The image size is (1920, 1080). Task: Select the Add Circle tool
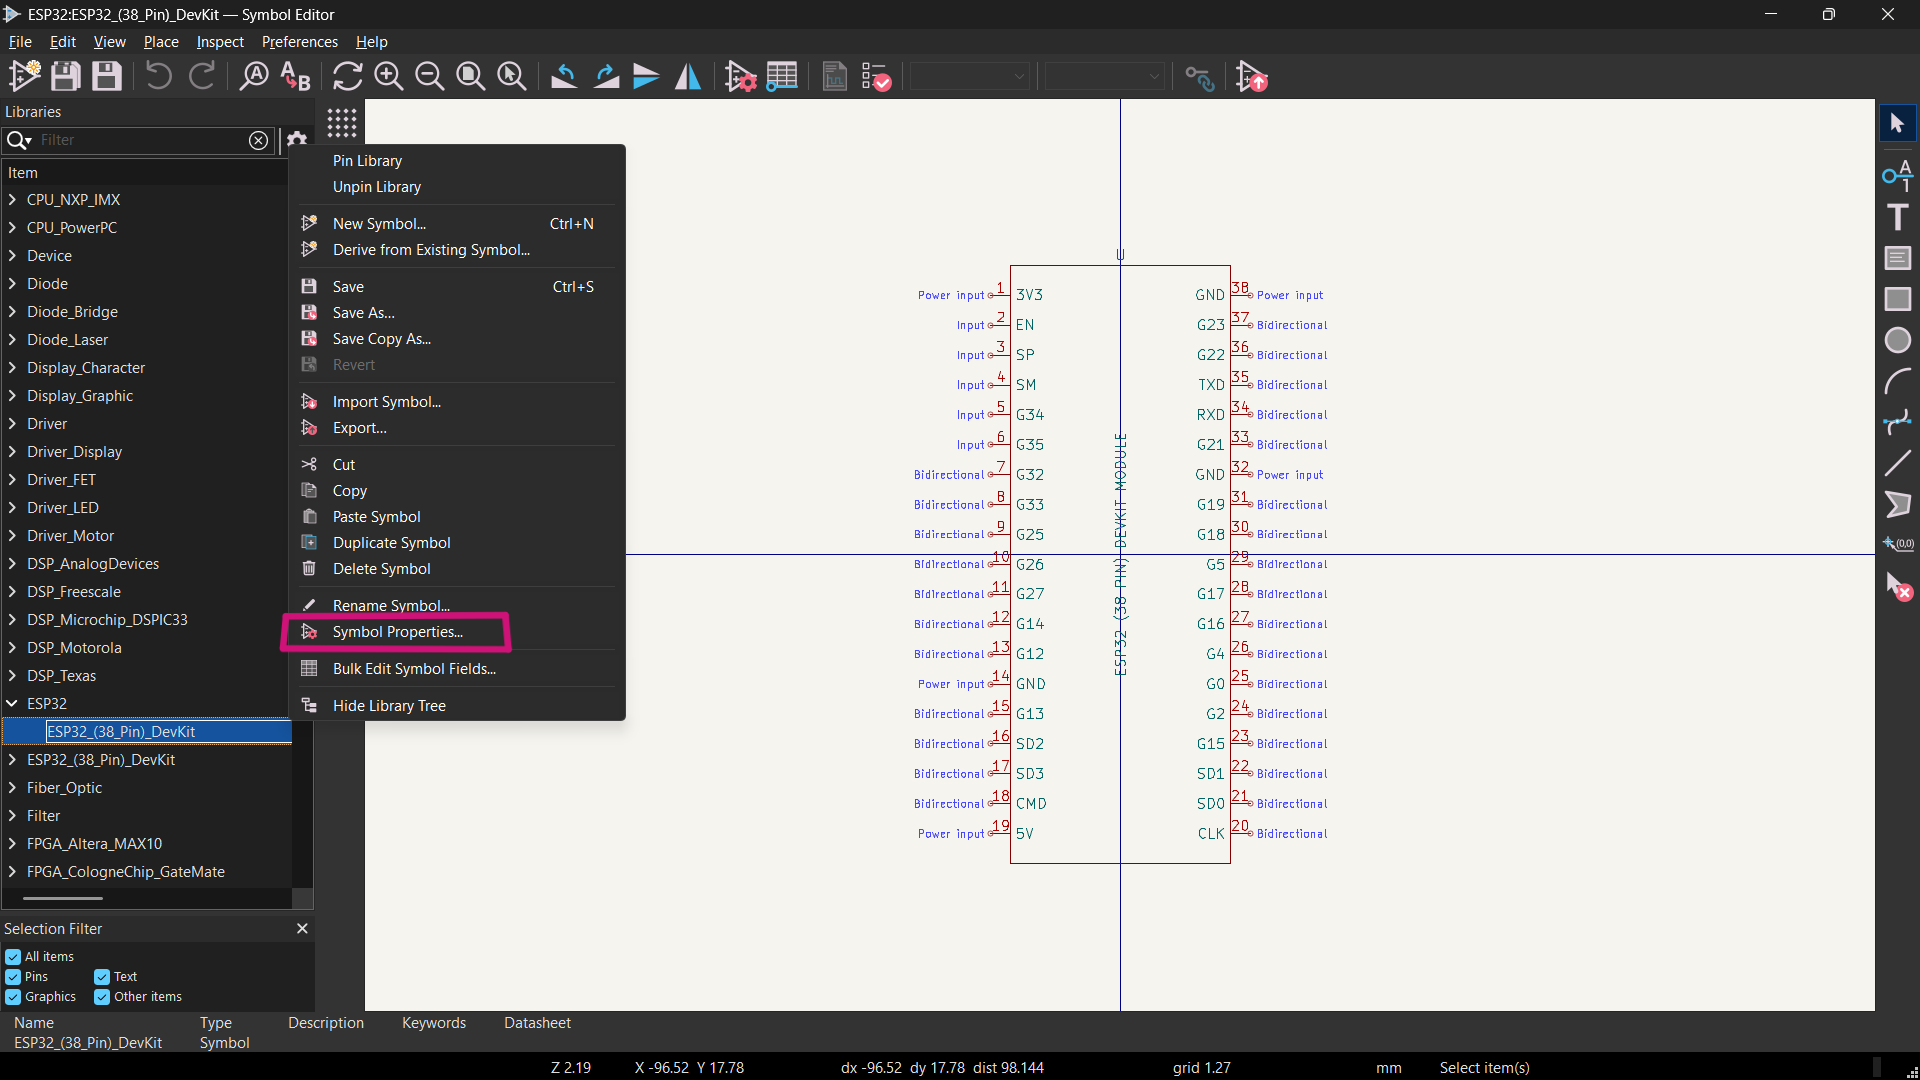(1897, 340)
